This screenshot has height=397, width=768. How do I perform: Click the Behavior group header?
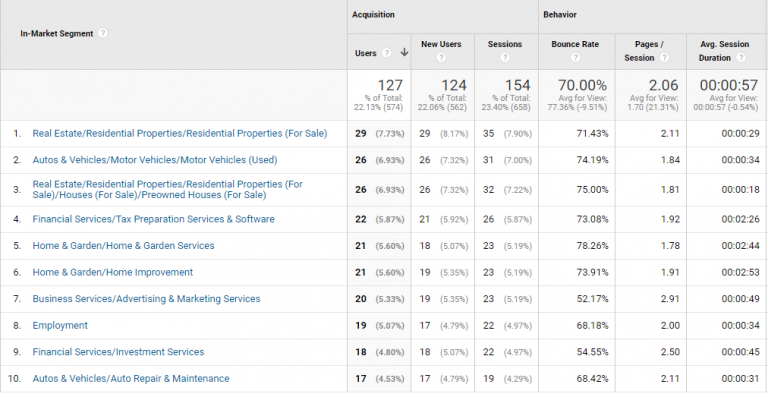pyautogui.click(x=560, y=15)
